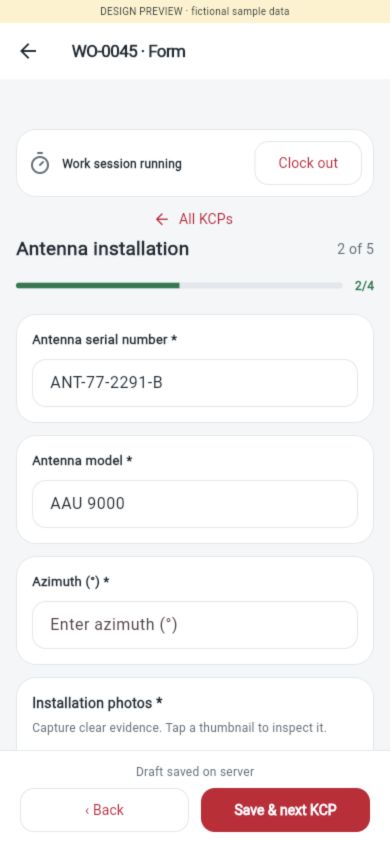390x844 pixels.
Task: Click the design preview banner at top
Action: 195,11
